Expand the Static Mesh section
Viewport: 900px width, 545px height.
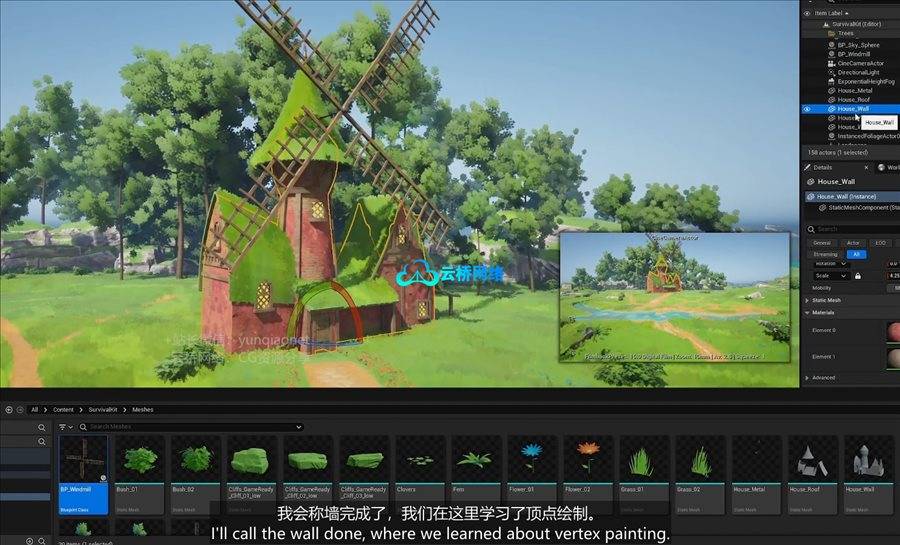[807, 300]
